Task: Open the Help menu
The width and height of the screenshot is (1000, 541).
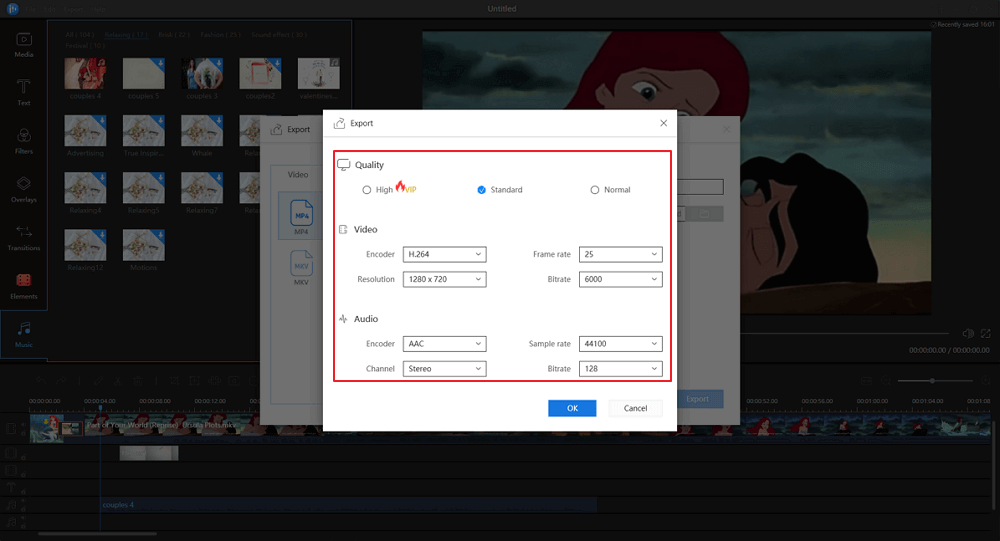Action: [x=98, y=10]
